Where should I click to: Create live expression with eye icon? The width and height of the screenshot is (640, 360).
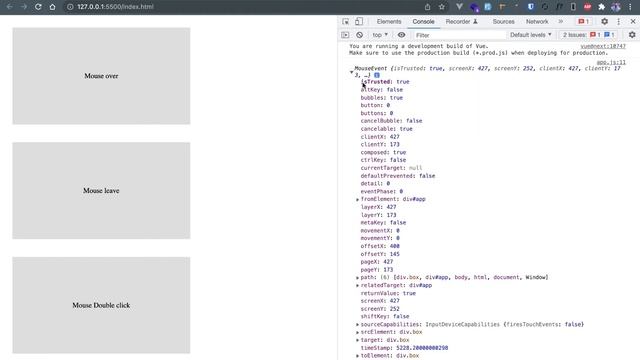pyautogui.click(x=402, y=35)
